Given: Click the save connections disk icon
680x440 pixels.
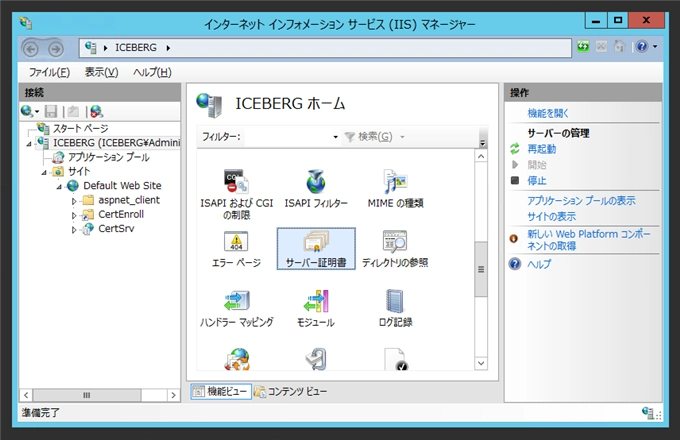Looking at the screenshot, I should (51, 111).
